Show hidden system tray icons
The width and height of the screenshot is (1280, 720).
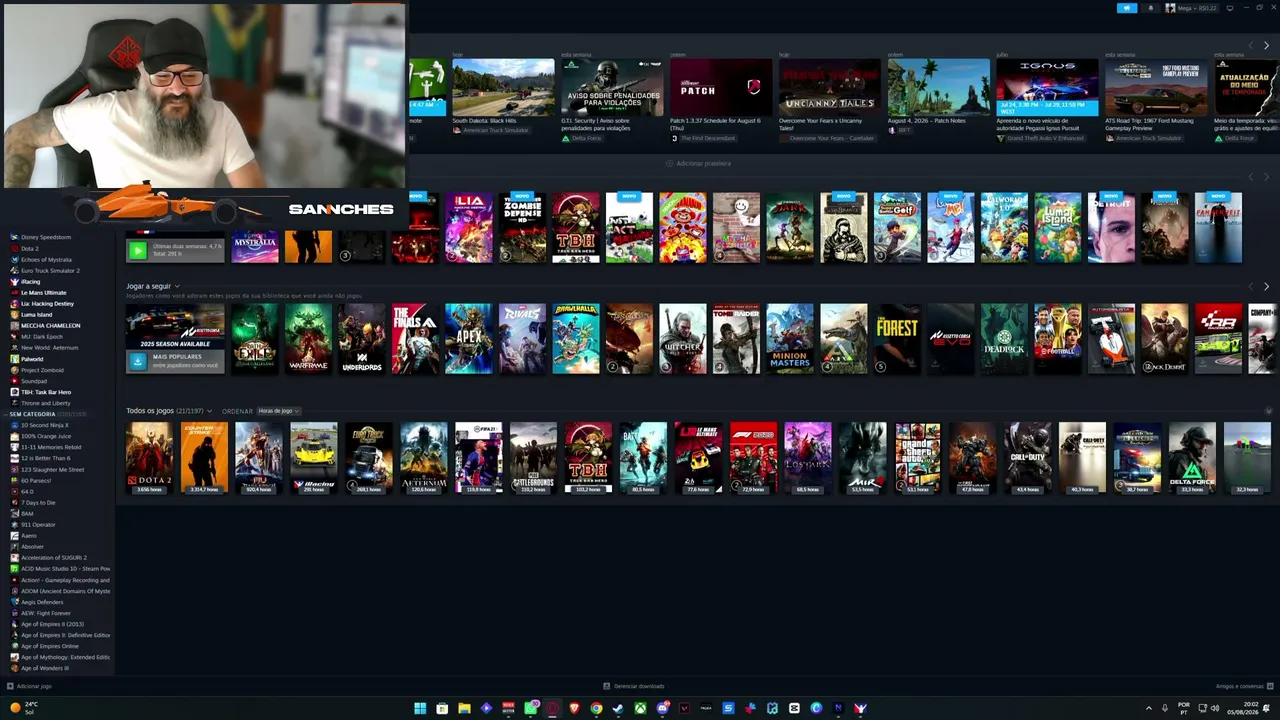pyautogui.click(x=1148, y=708)
